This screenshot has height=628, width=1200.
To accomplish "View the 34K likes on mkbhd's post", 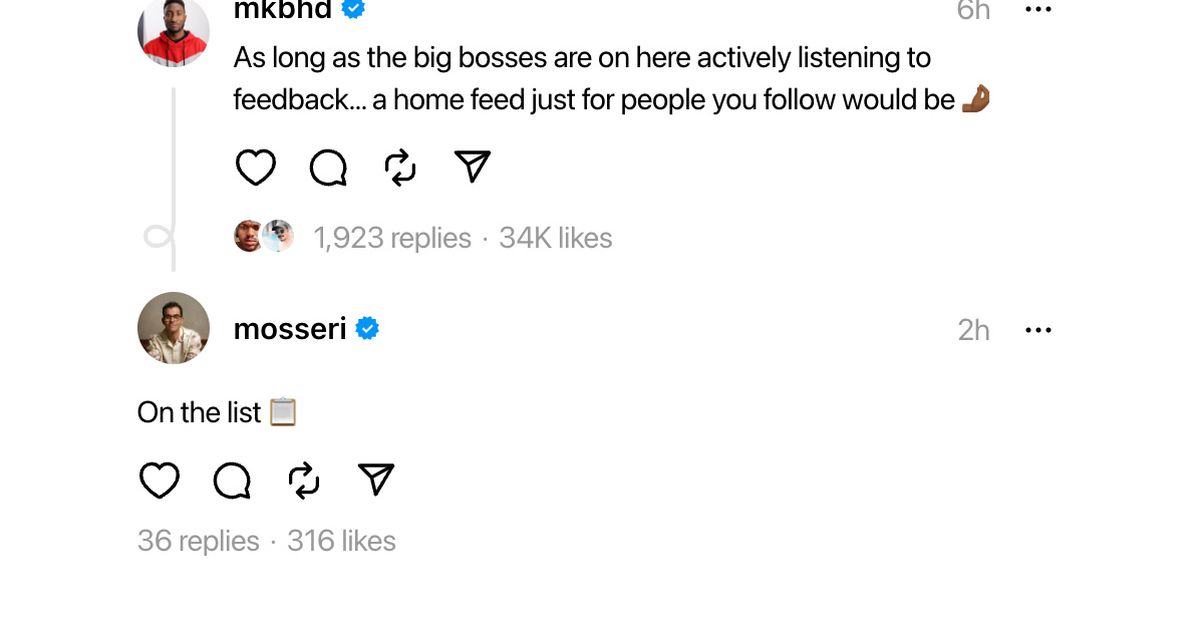I will (555, 238).
